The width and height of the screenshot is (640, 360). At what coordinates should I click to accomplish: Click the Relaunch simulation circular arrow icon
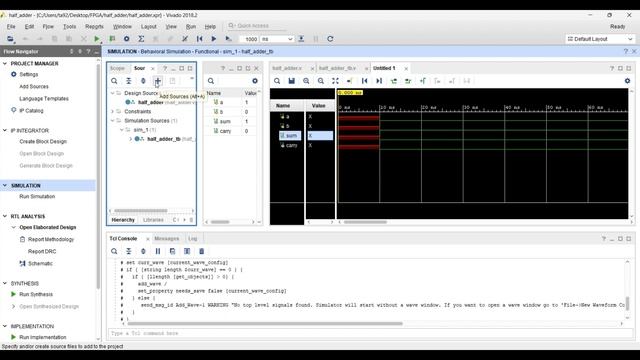[330, 39]
